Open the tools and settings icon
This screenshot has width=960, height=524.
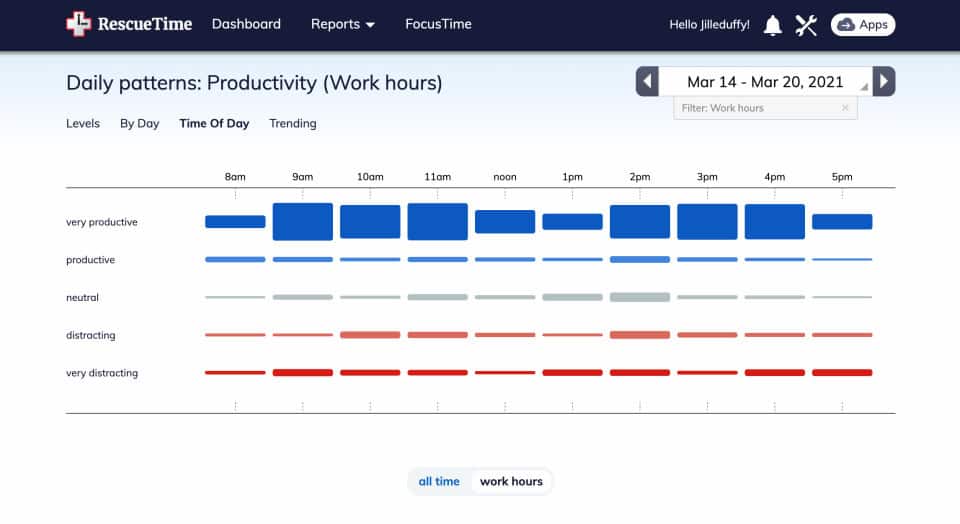[806, 25]
